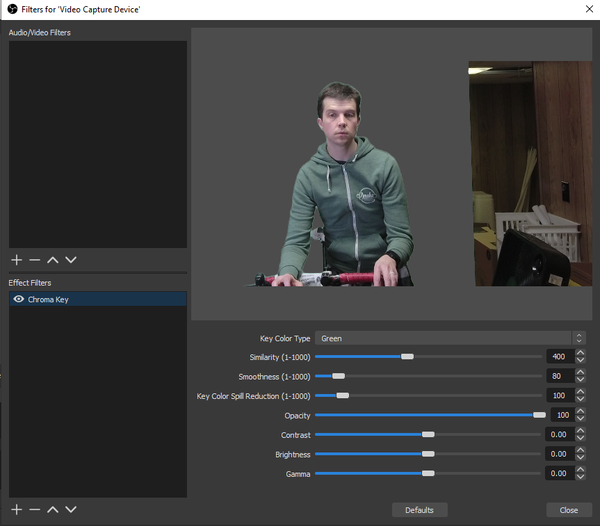This screenshot has width=600, height=526.
Task: Move the Effect filter down
Action: point(70,509)
